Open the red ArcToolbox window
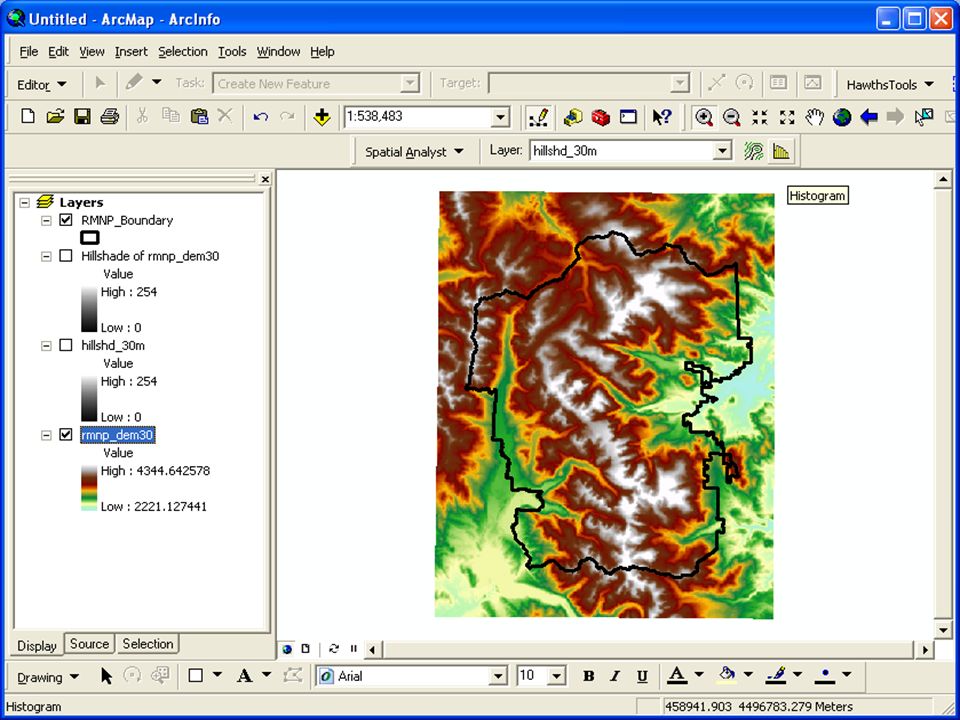The image size is (960, 720). (x=601, y=117)
